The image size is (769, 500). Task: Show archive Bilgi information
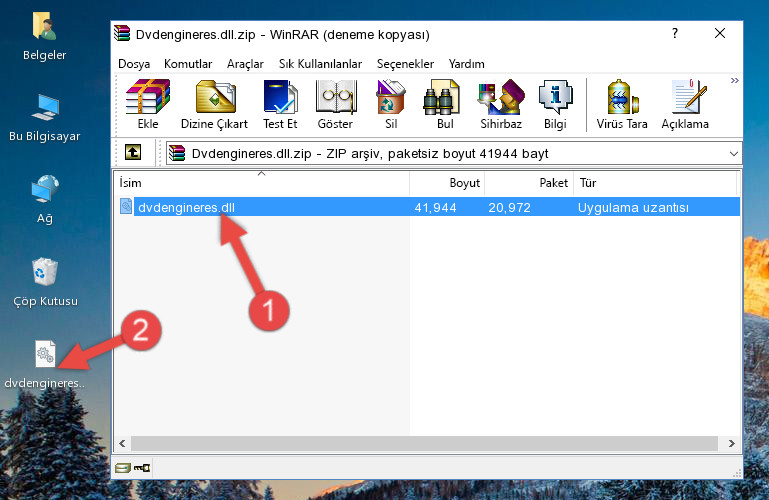[x=555, y=104]
